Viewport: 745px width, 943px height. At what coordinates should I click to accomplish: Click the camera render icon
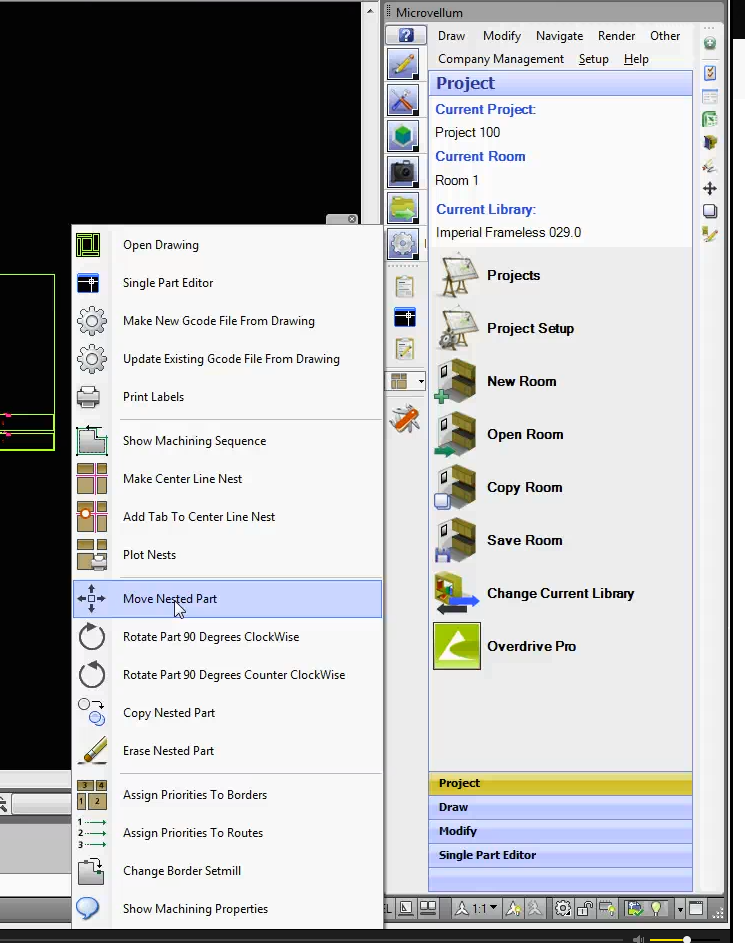tap(402, 173)
